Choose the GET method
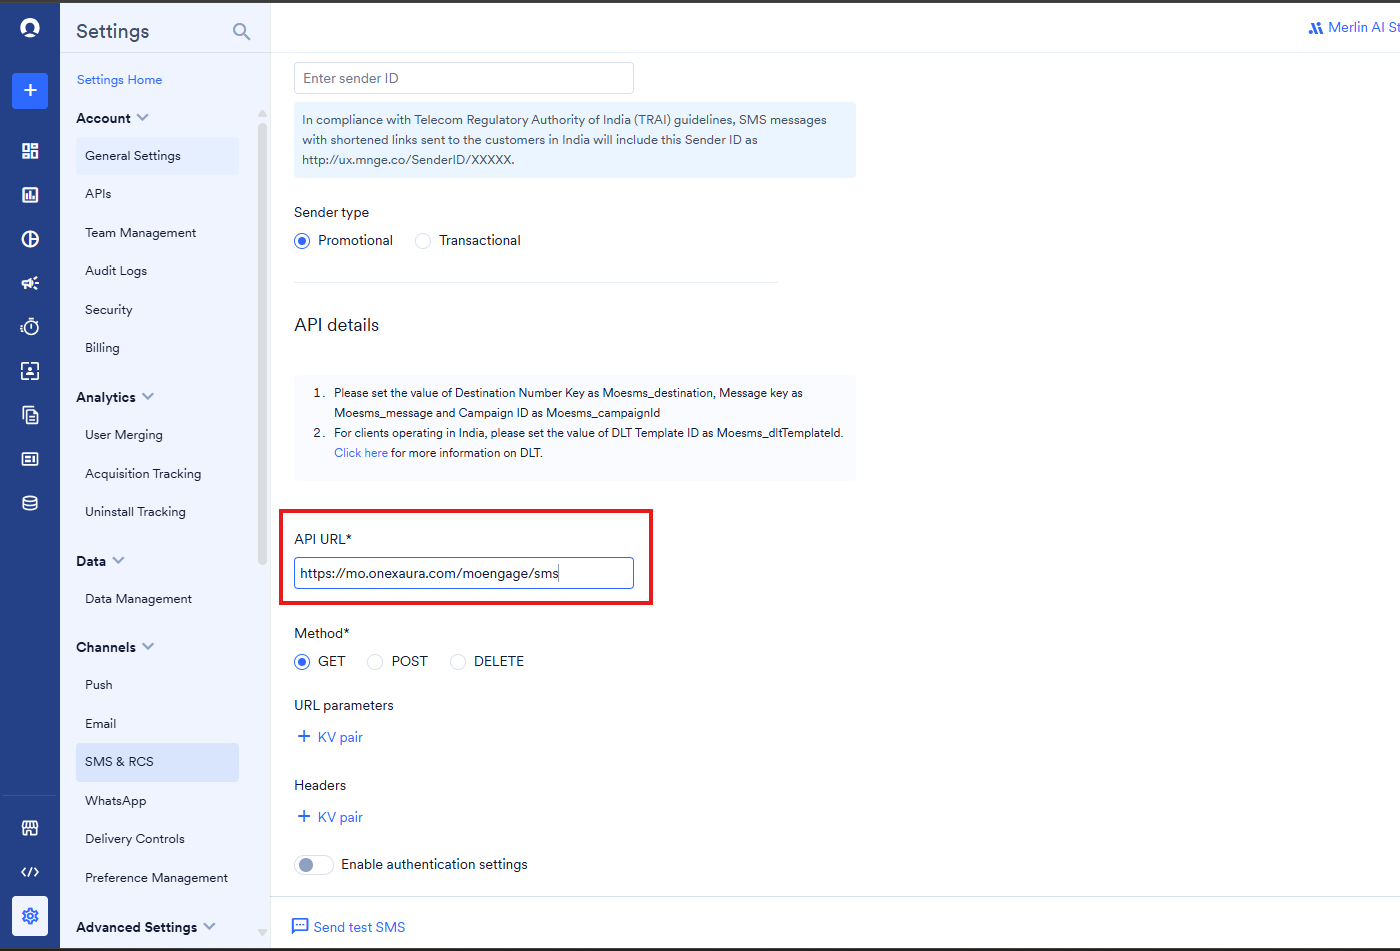This screenshot has height=951, width=1400. coord(302,662)
